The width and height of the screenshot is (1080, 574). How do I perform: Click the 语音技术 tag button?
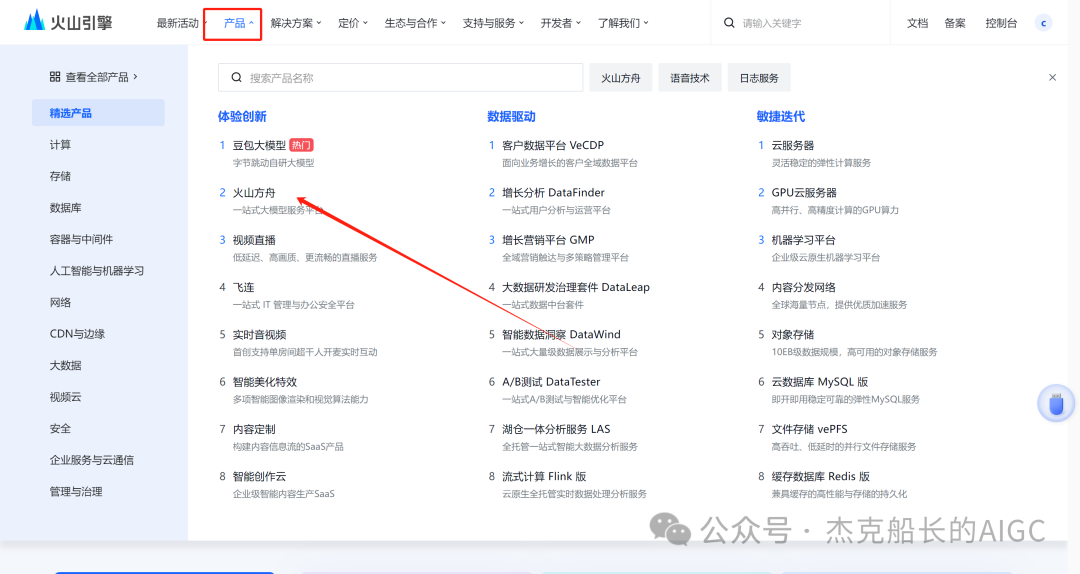689,78
